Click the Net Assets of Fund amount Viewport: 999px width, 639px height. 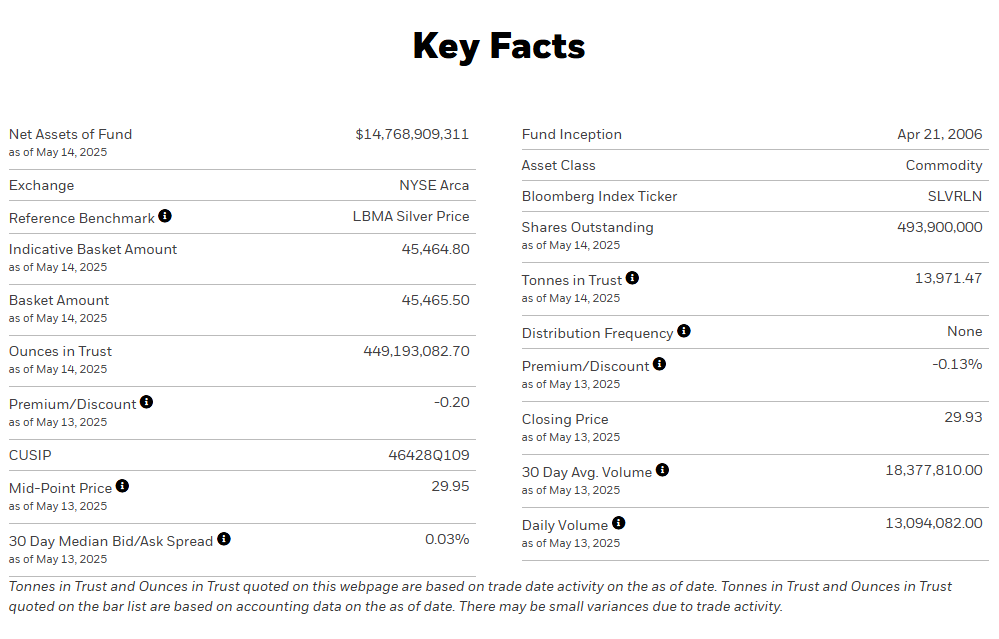tap(412, 134)
